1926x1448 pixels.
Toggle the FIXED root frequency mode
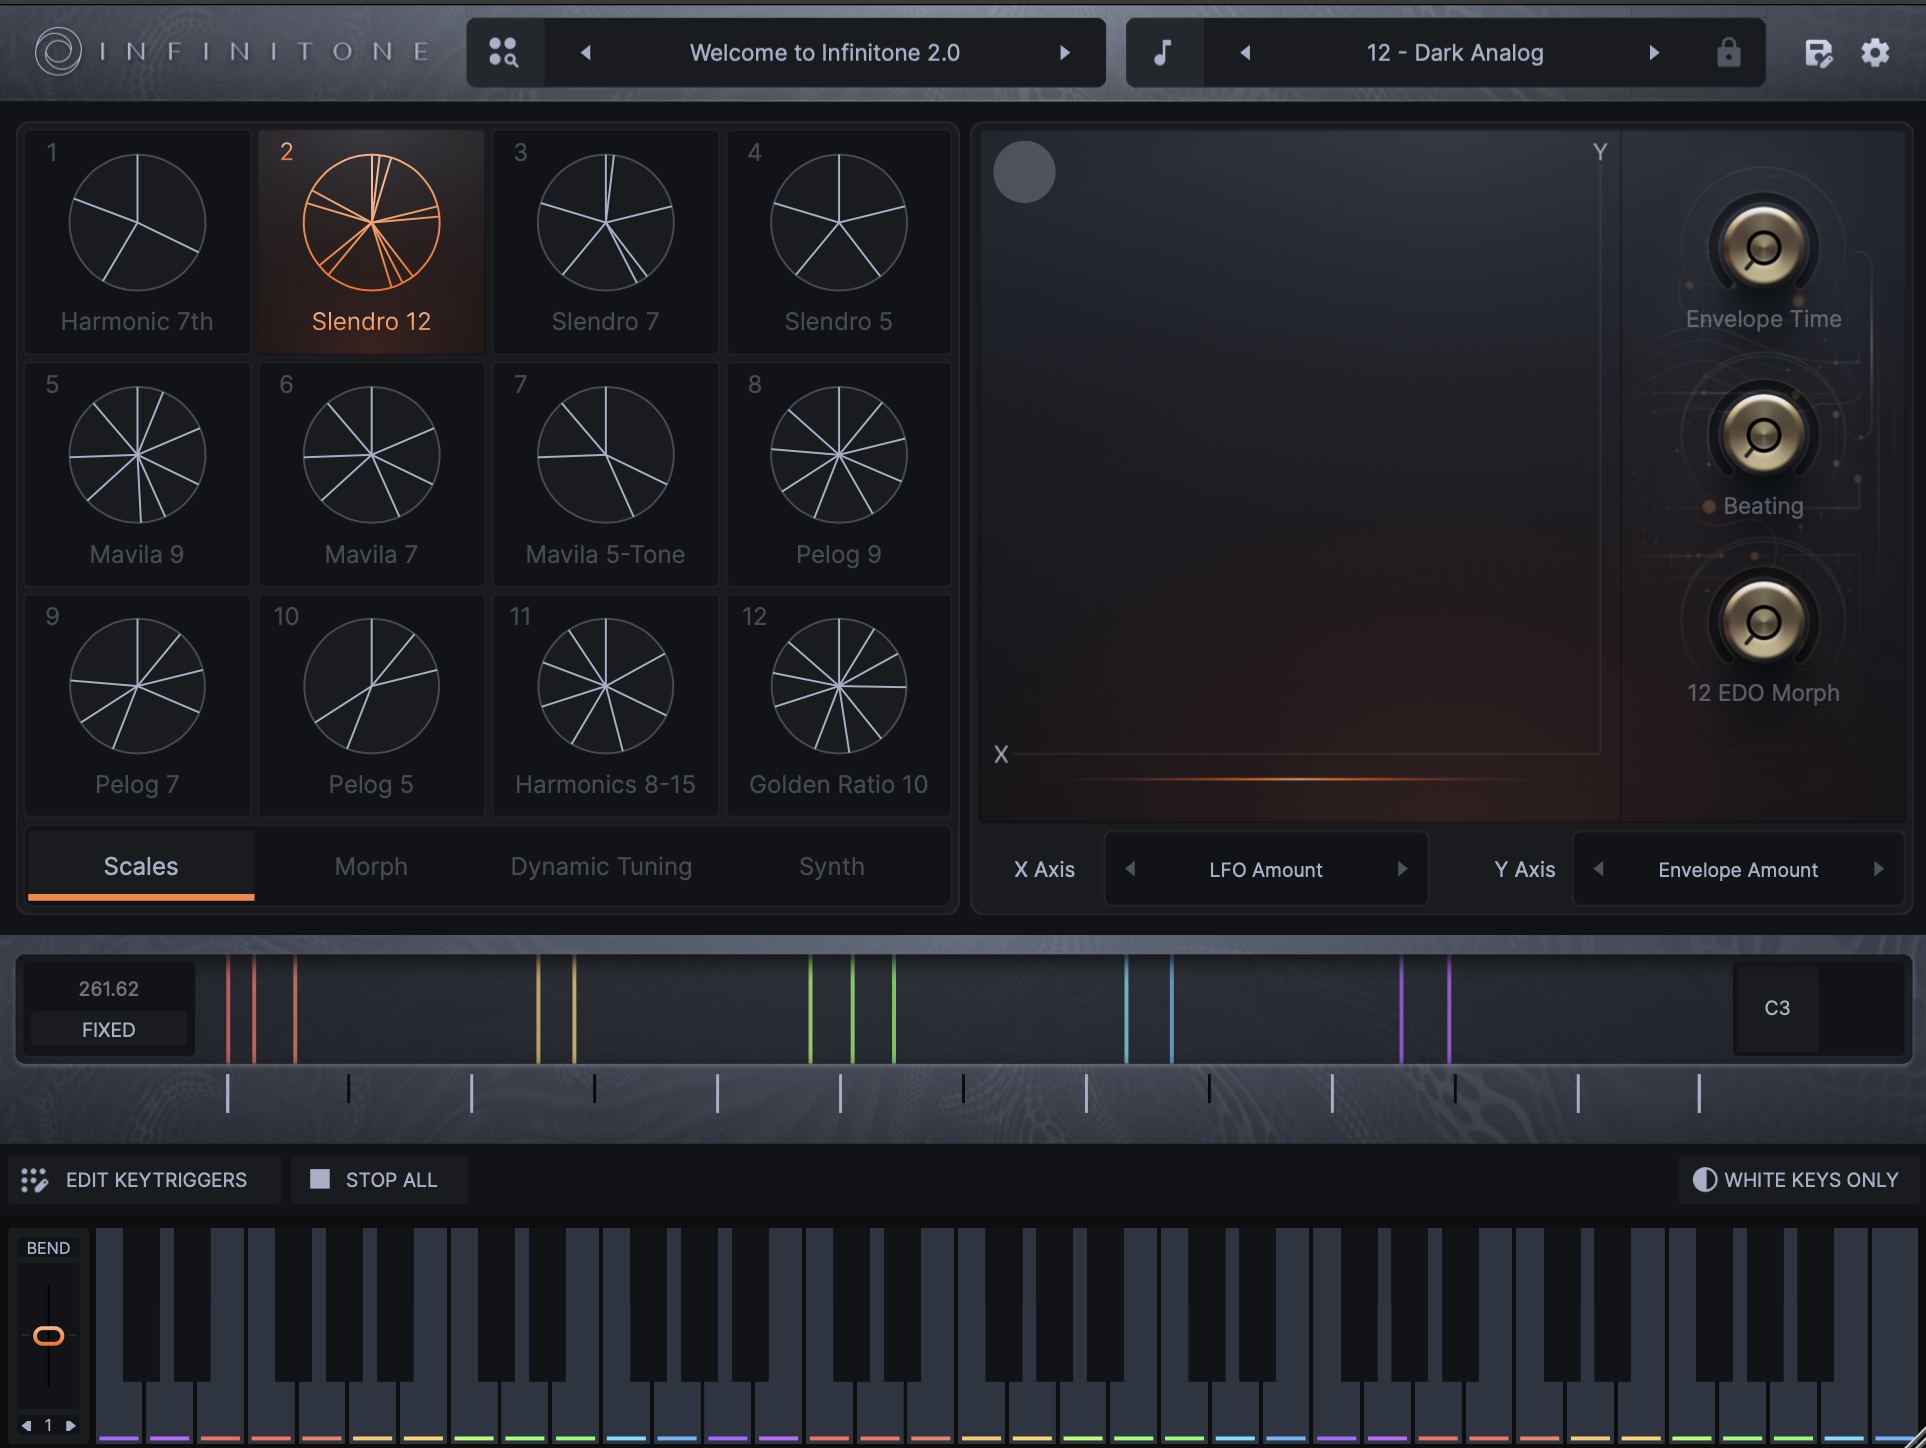point(108,1030)
